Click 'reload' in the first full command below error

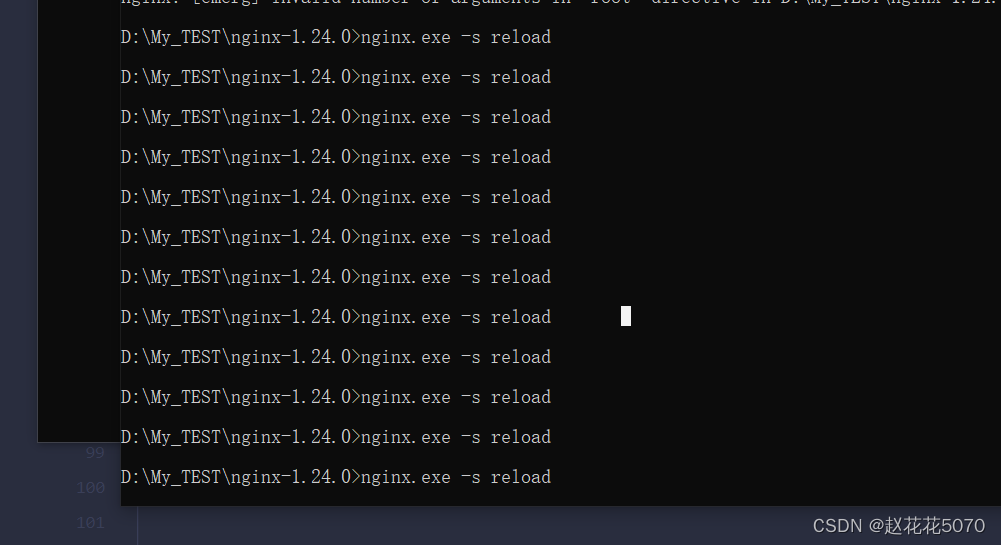click(x=520, y=37)
